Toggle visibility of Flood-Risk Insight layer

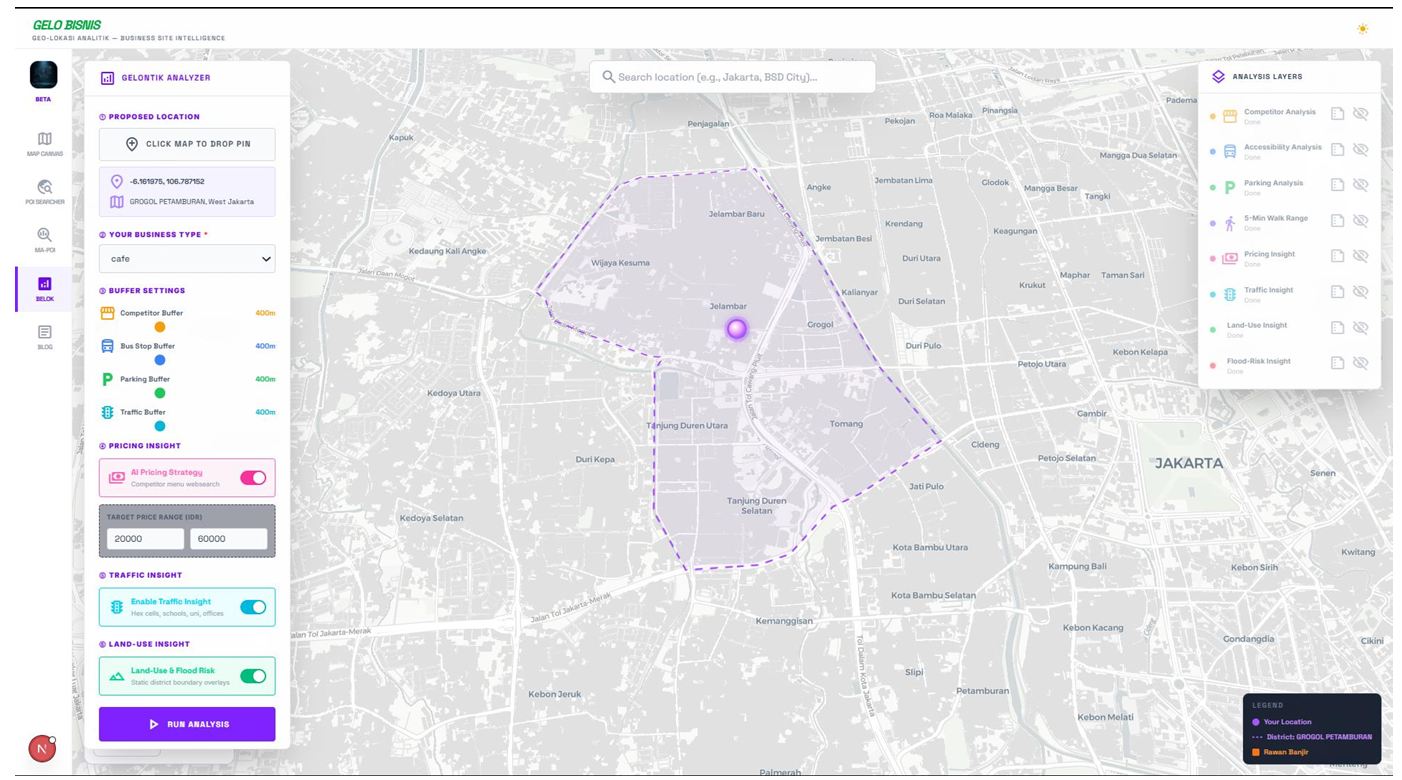1360,363
